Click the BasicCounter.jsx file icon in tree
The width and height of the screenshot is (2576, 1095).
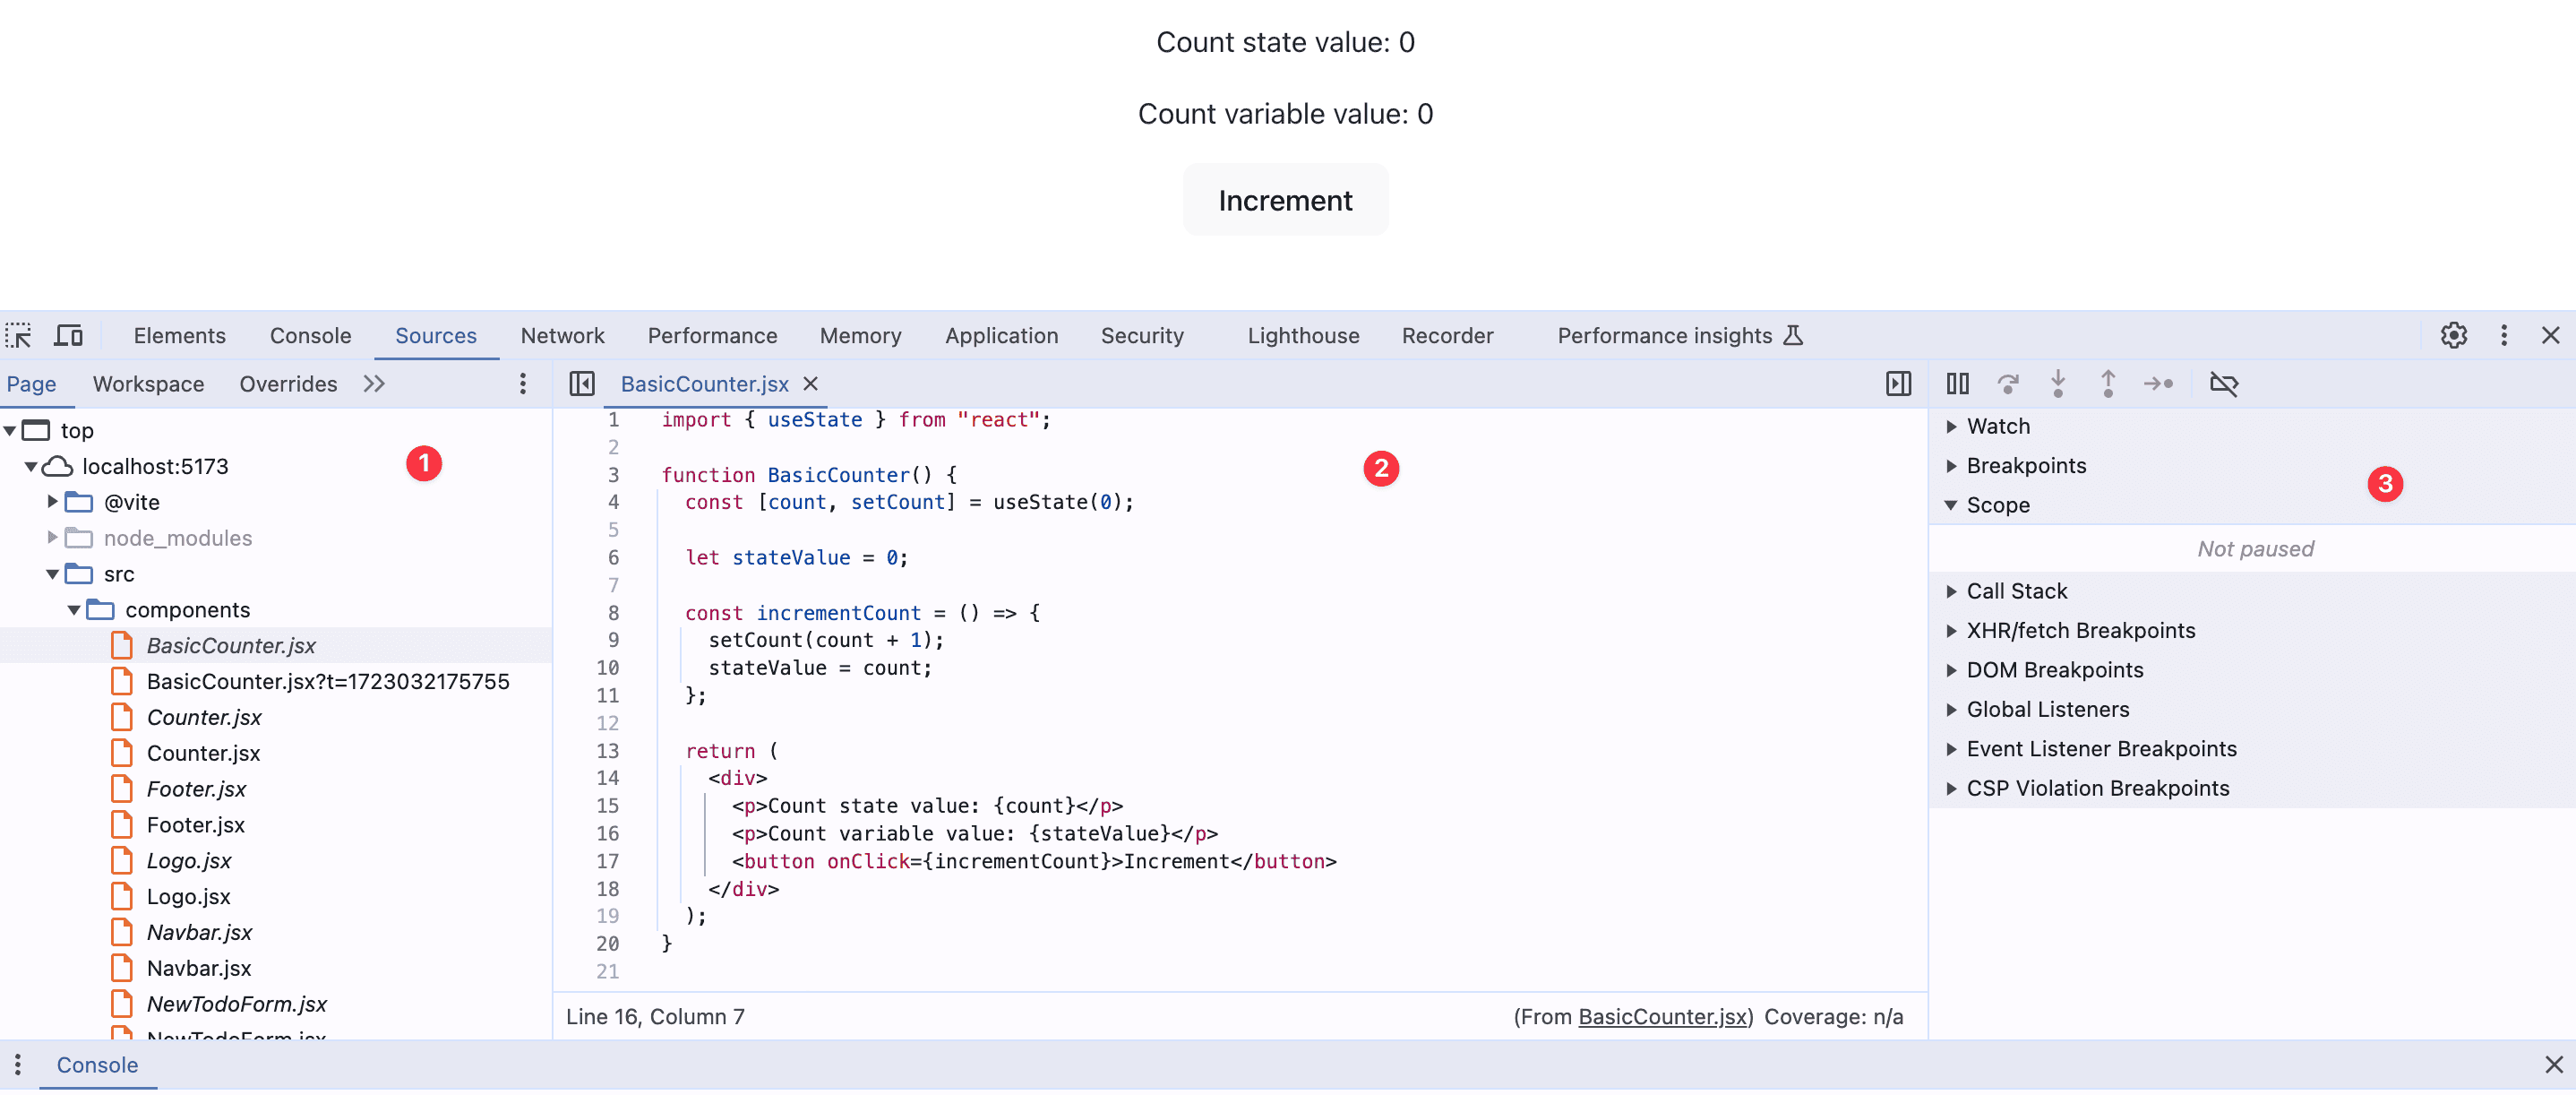click(122, 646)
